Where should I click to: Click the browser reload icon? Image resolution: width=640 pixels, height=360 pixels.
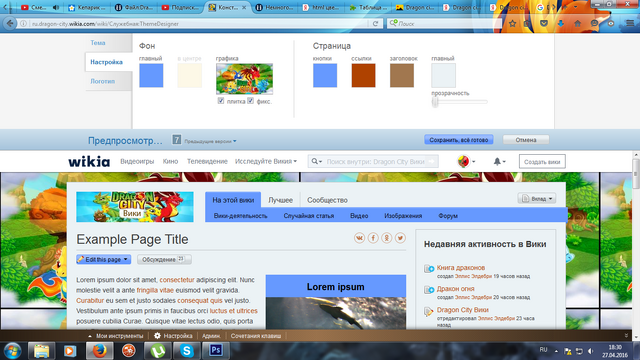375,24
